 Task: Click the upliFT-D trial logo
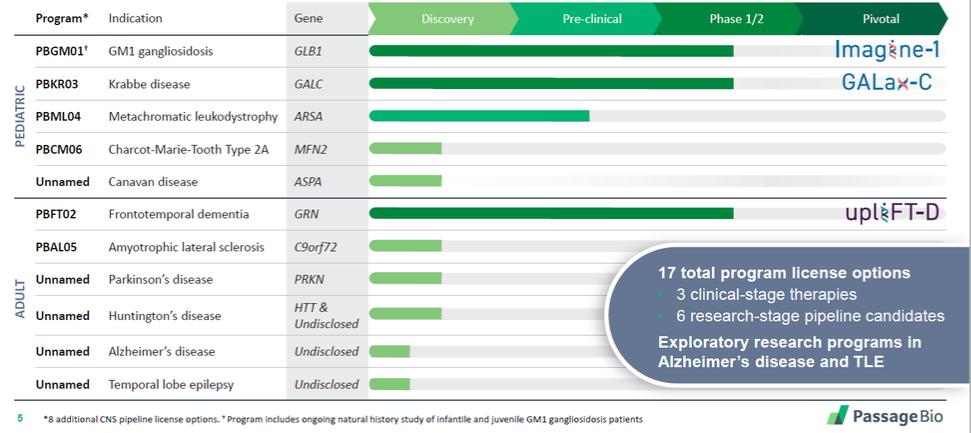coord(892,213)
